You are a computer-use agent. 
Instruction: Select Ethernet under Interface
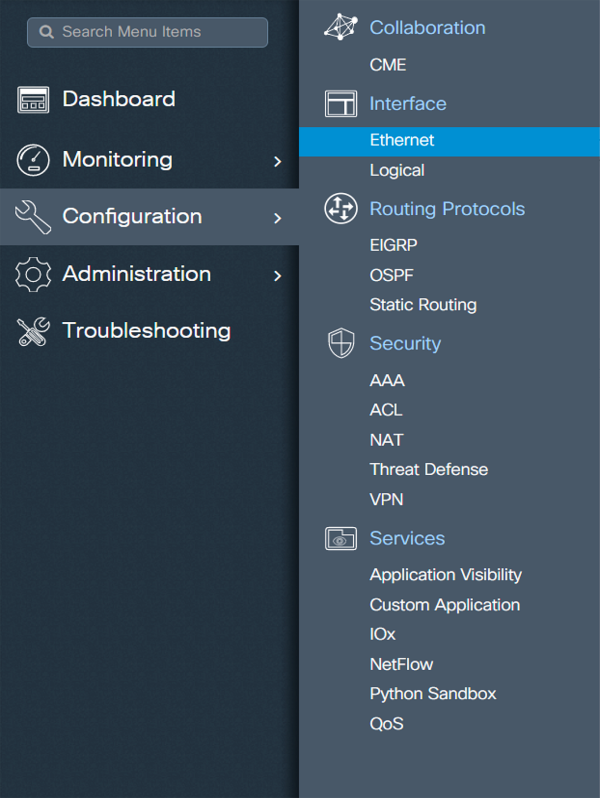coord(402,141)
